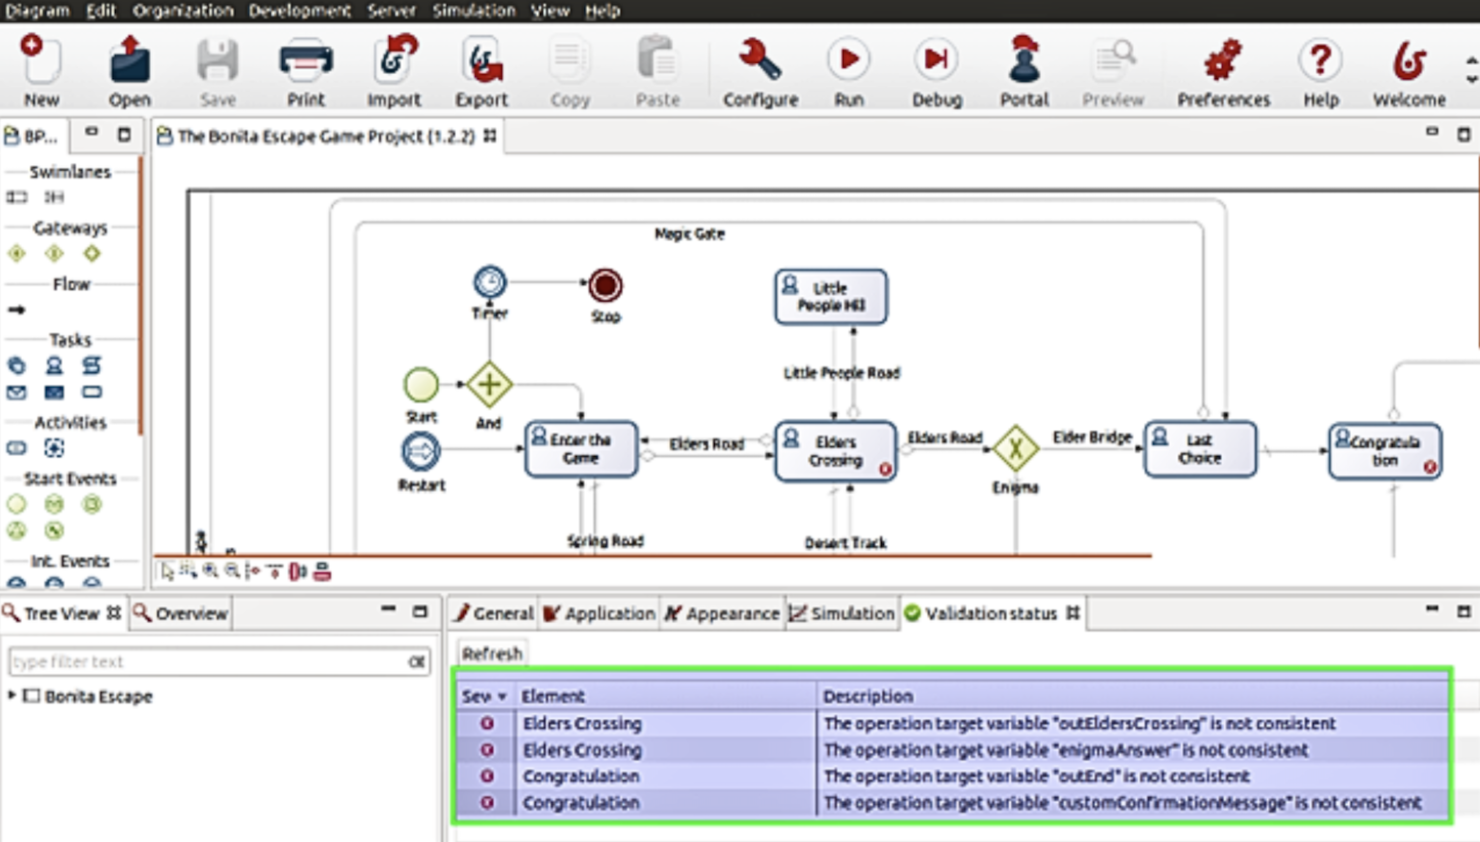Choose the Human task person icon
This screenshot has width=1480, height=842.
[x=54, y=365]
